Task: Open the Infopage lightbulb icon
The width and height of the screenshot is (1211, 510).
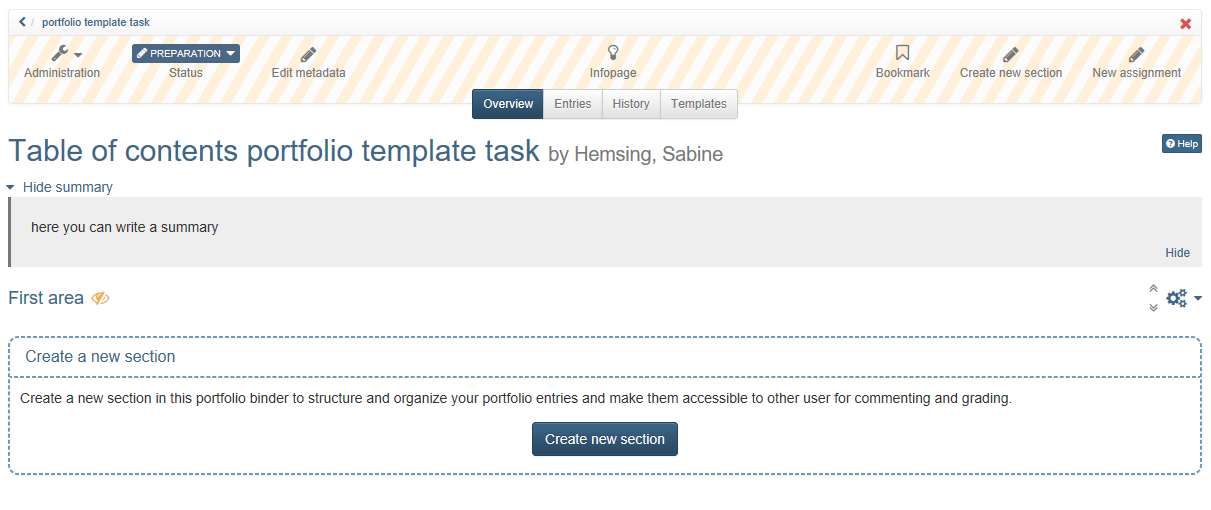Action: pyautogui.click(x=613, y=54)
